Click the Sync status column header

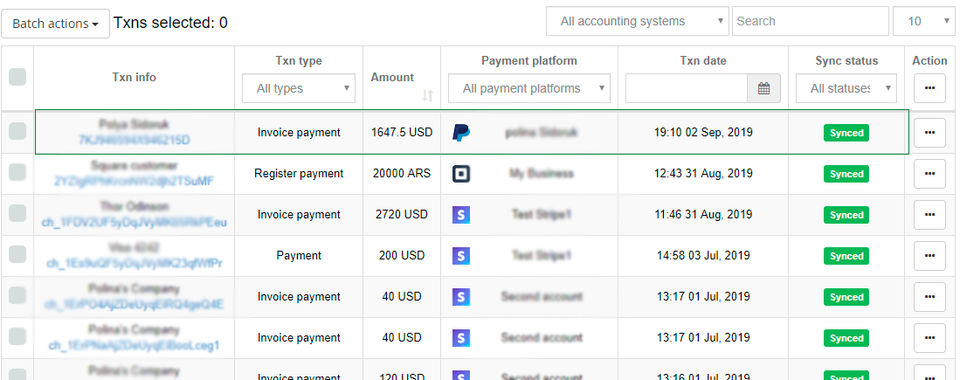pos(846,61)
